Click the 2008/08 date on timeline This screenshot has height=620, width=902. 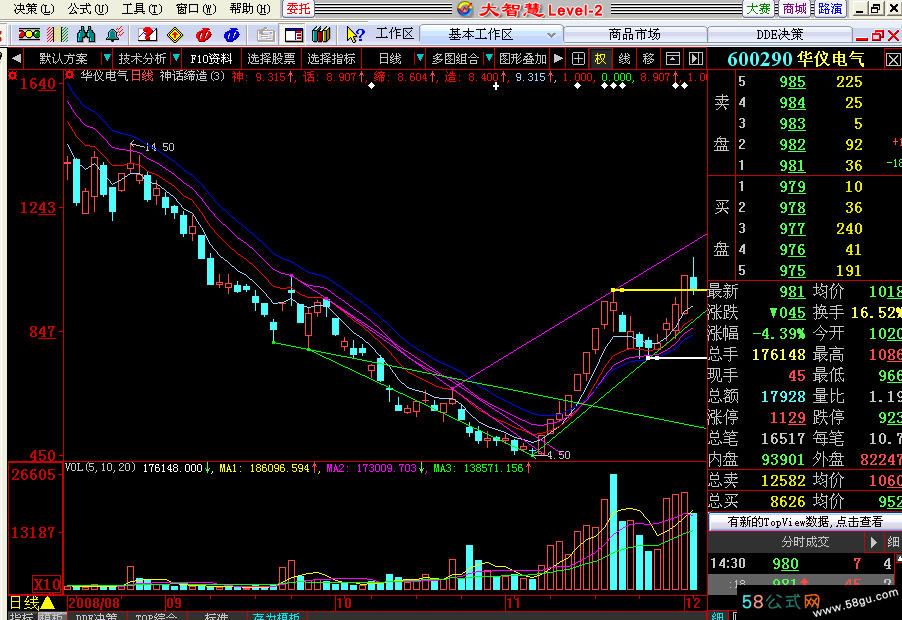(93, 603)
